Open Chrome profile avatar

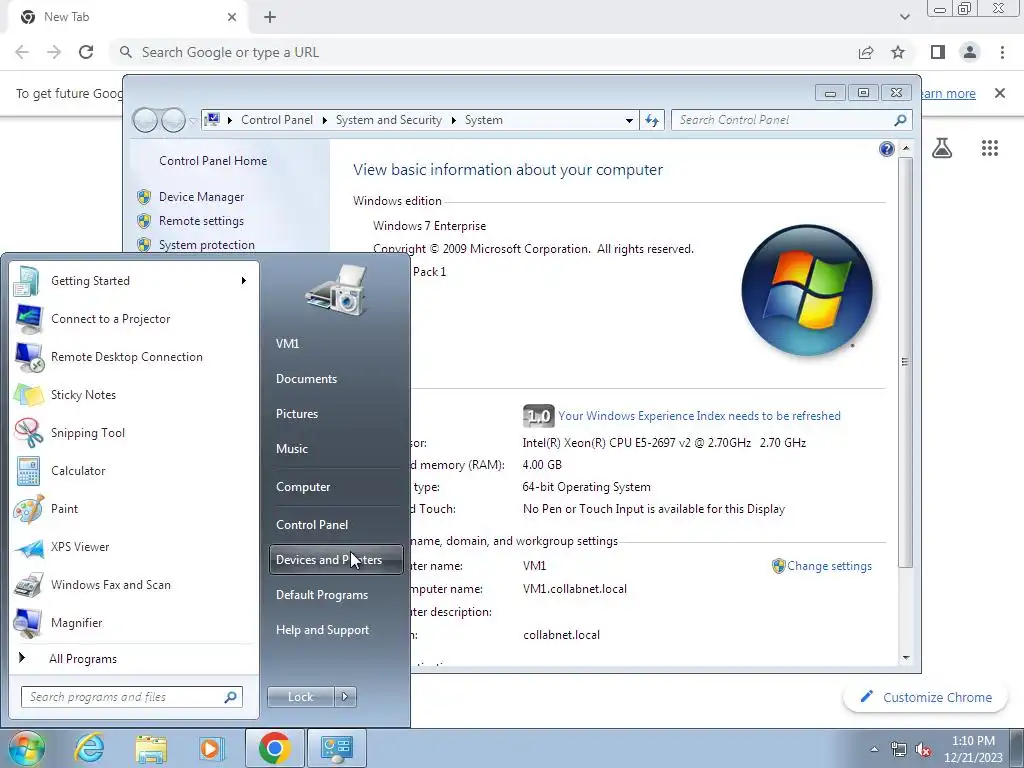970,52
